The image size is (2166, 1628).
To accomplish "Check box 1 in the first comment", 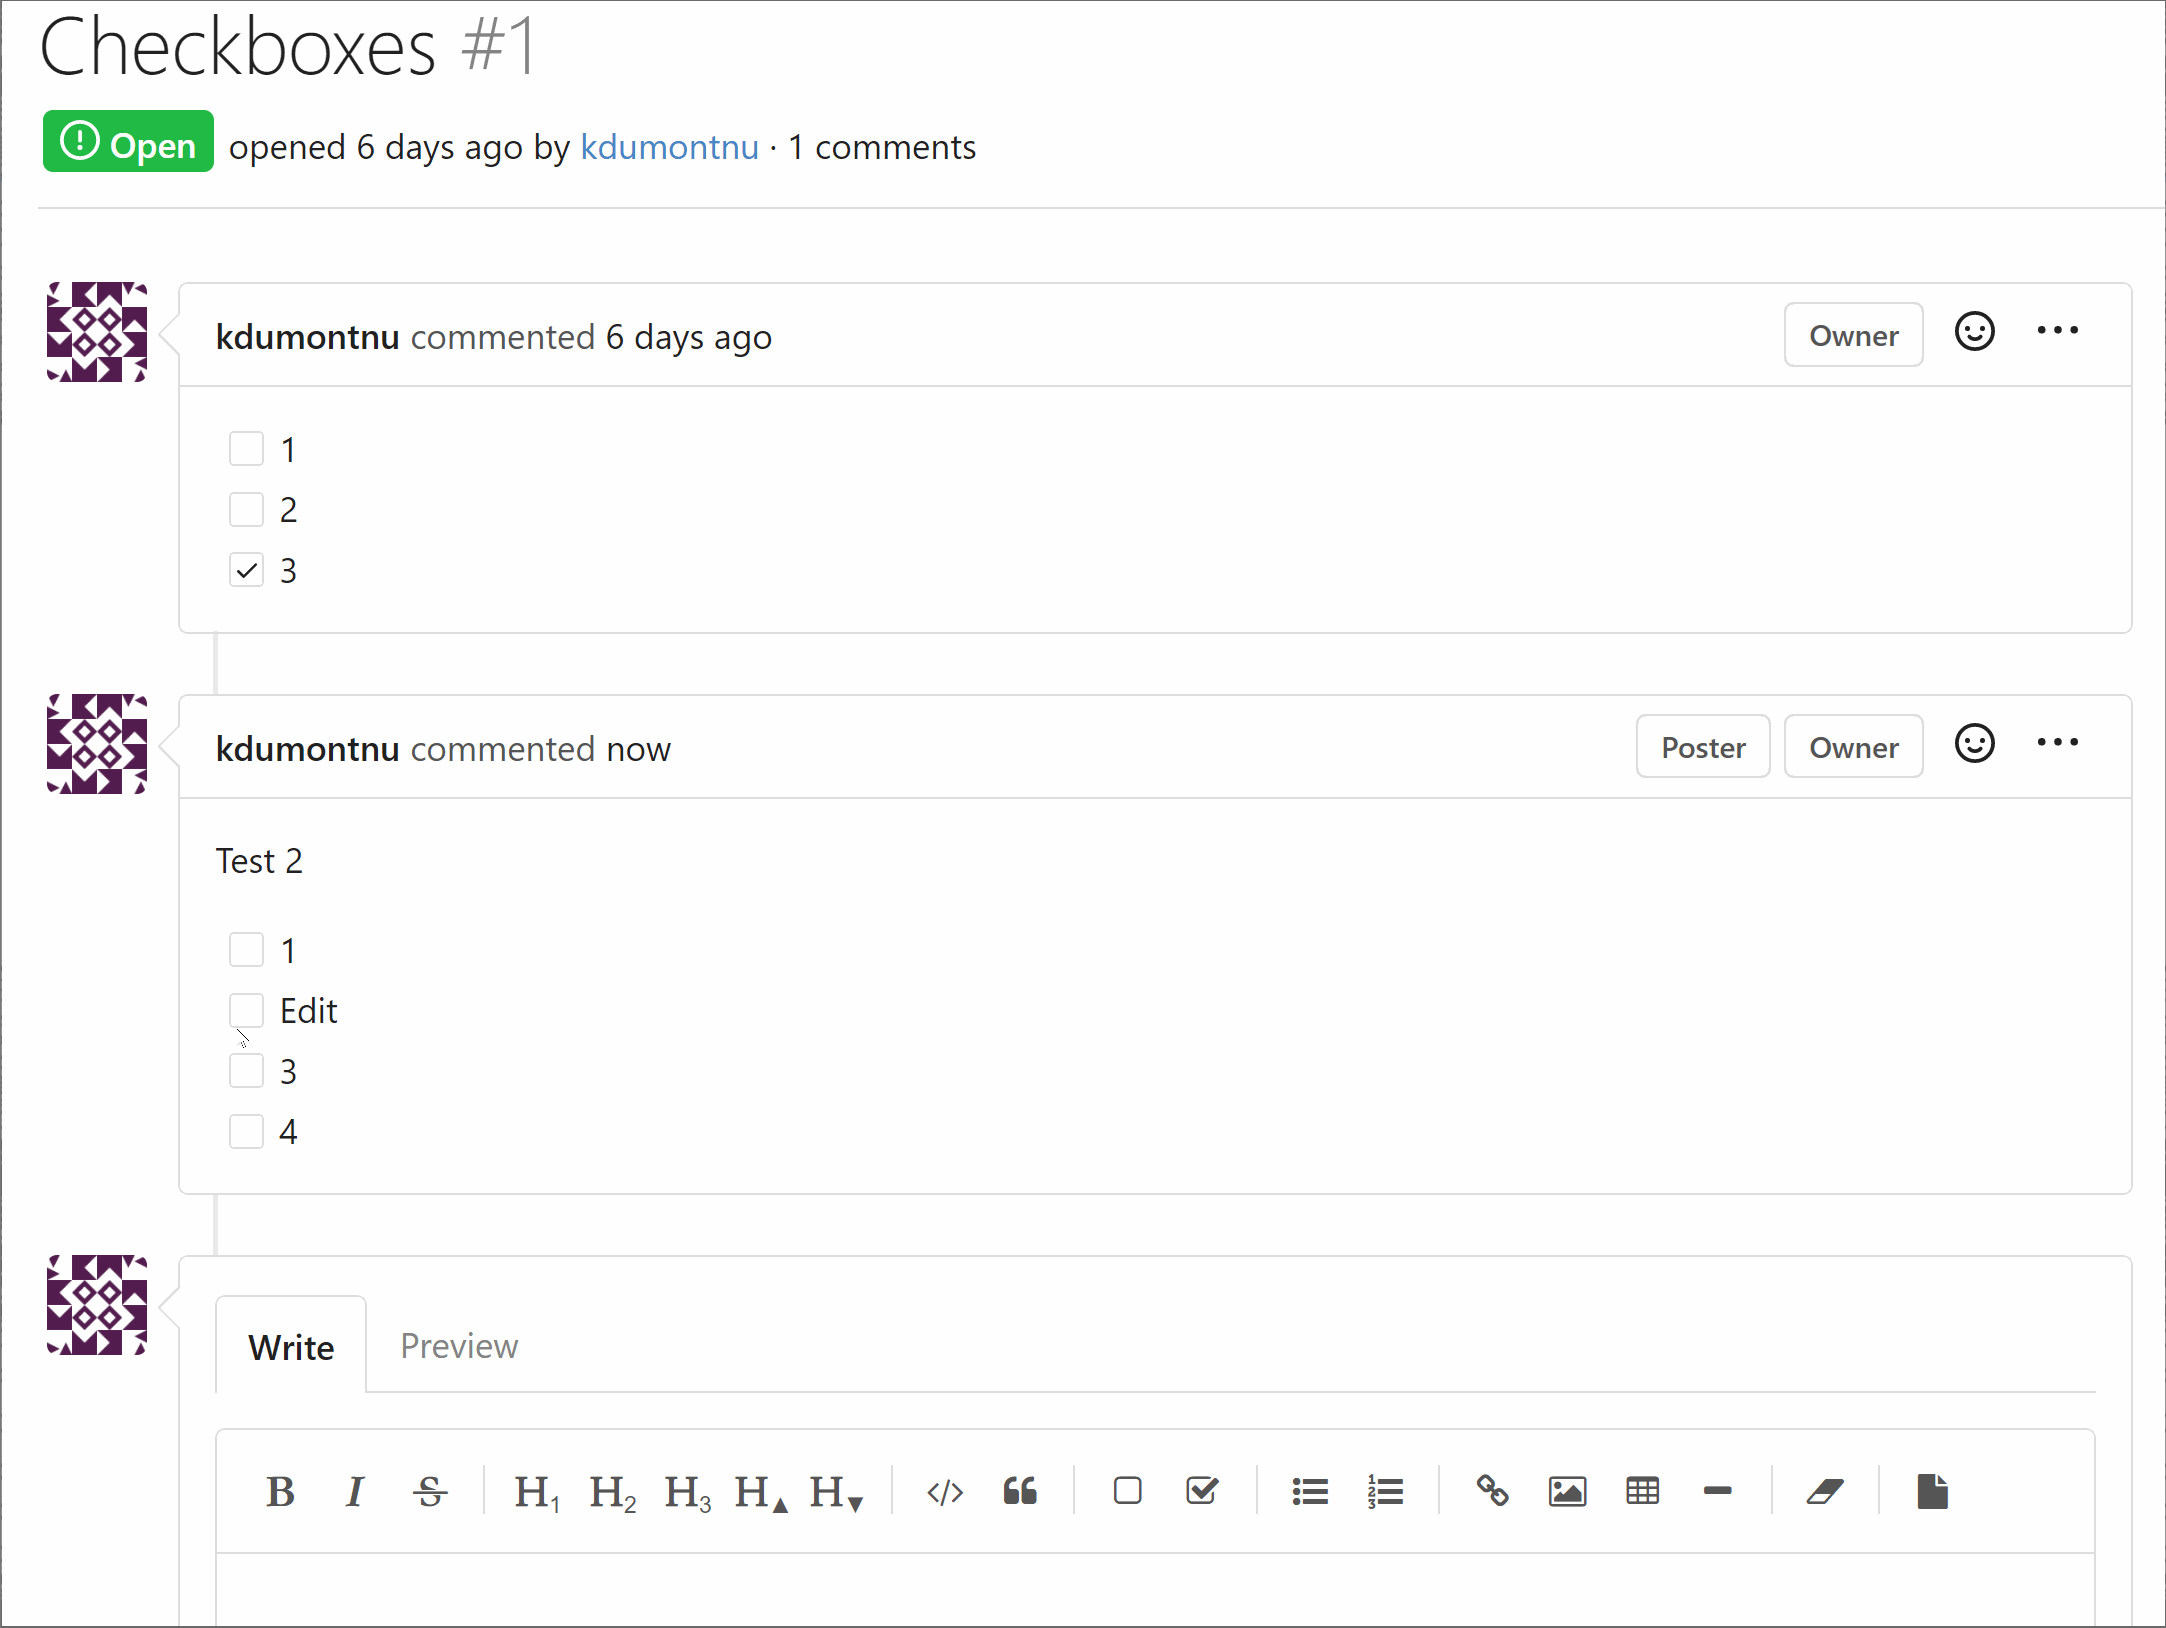I will point(246,449).
